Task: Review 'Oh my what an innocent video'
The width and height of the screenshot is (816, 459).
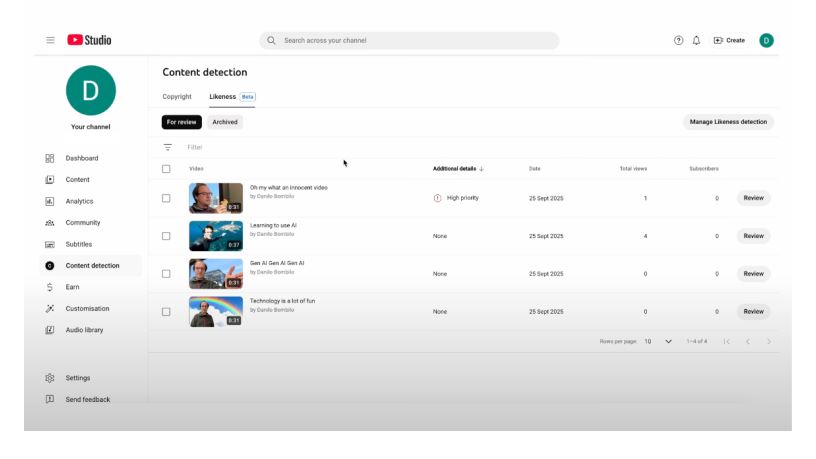Action: tap(753, 198)
